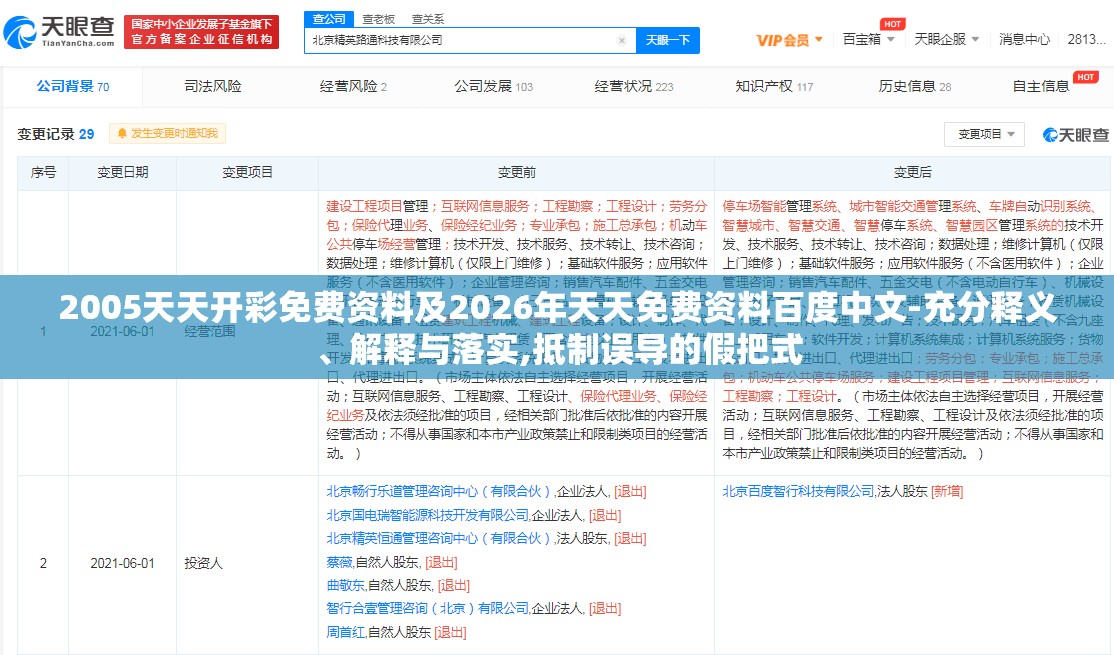Image resolution: width=1114 pixels, height=655 pixels.
Task: Switch to the 查关系 search tab
Action: [428, 19]
